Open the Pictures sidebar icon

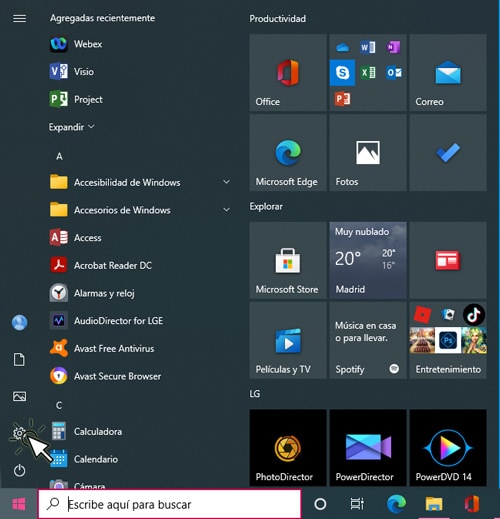point(19,396)
